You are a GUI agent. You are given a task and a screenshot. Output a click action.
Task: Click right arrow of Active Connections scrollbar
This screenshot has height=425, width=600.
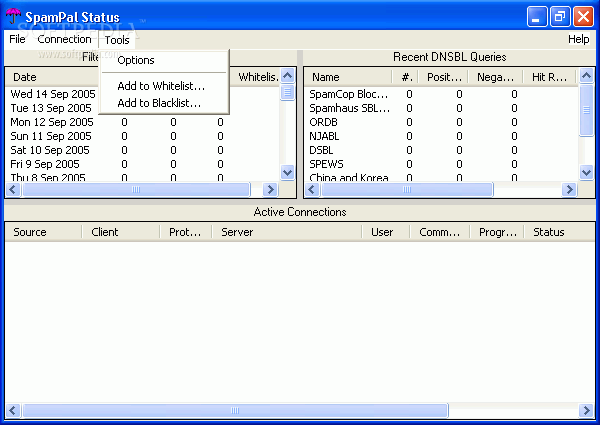(x=586, y=410)
